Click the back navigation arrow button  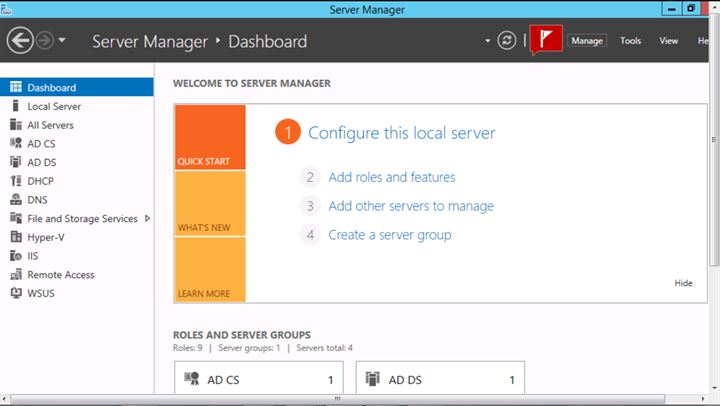(x=20, y=41)
